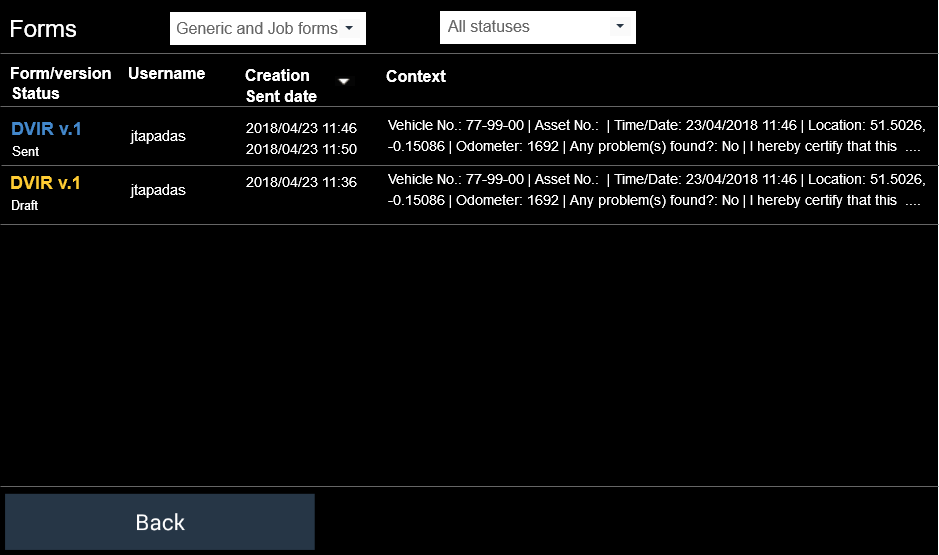Open the All statuses filter dropdown

(527, 27)
